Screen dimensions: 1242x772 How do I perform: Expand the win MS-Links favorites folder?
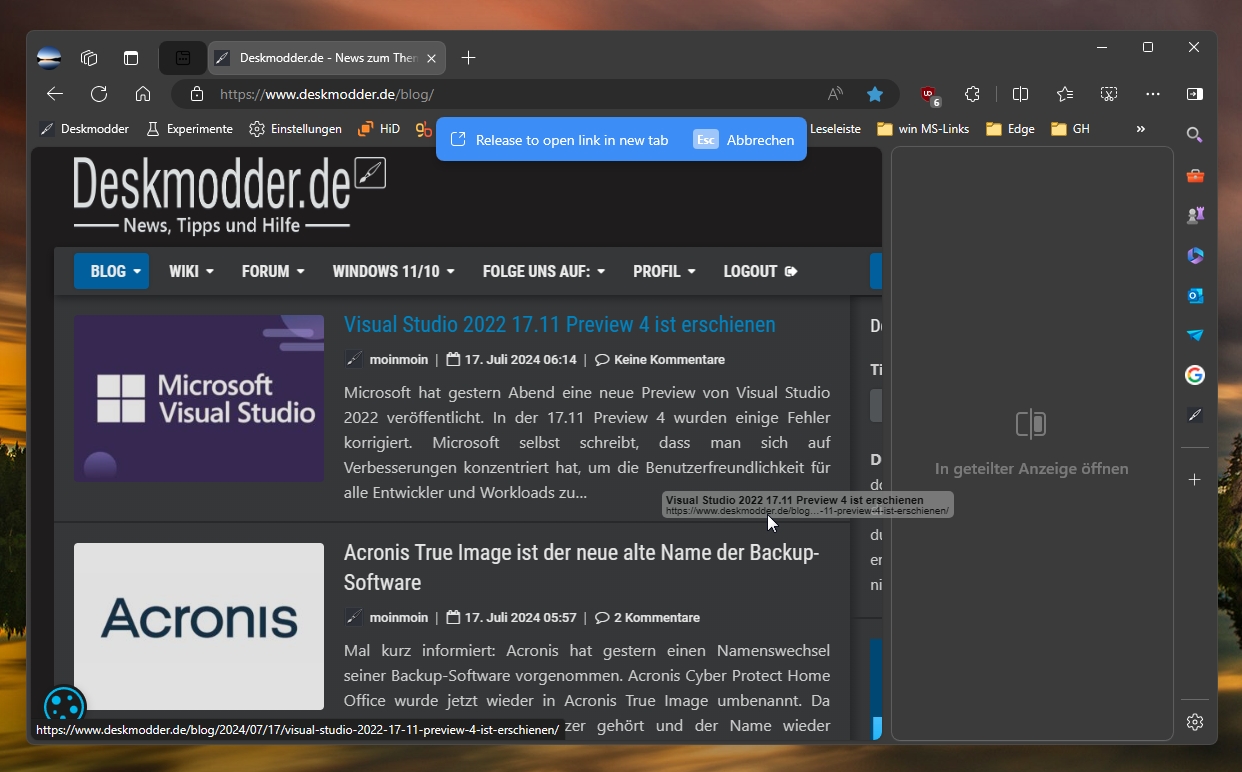923,129
